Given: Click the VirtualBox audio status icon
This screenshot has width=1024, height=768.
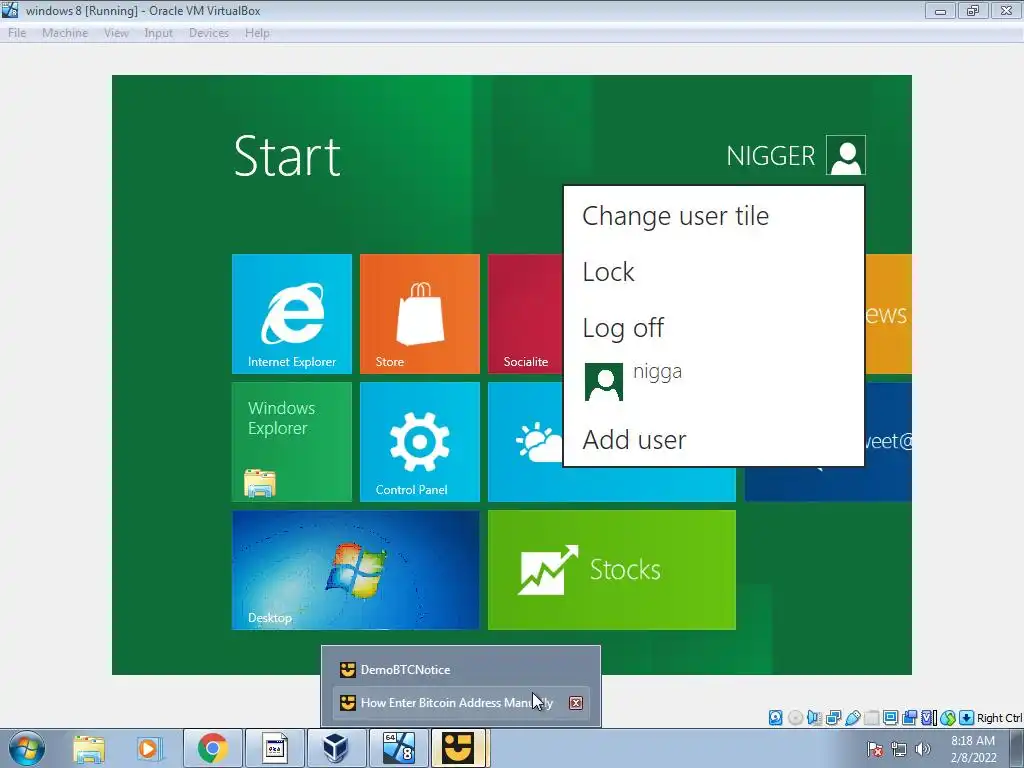Looking at the screenshot, I should point(814,718).
